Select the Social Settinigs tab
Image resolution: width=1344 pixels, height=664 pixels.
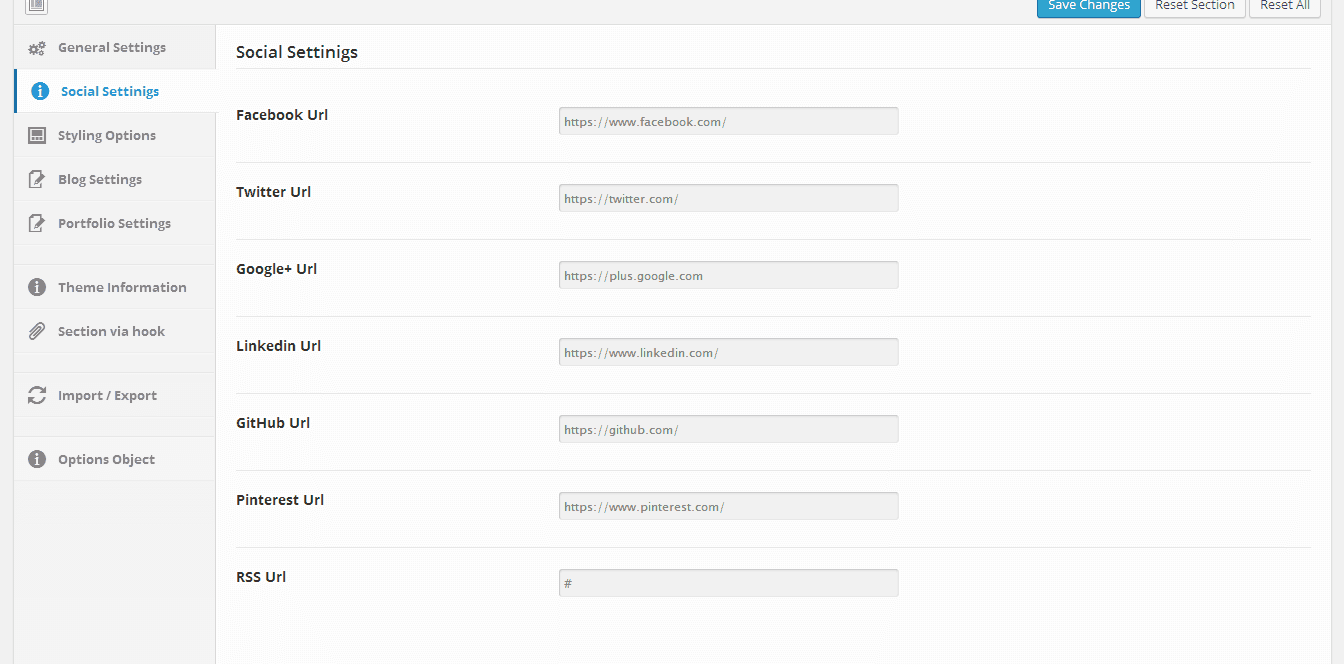116,91
